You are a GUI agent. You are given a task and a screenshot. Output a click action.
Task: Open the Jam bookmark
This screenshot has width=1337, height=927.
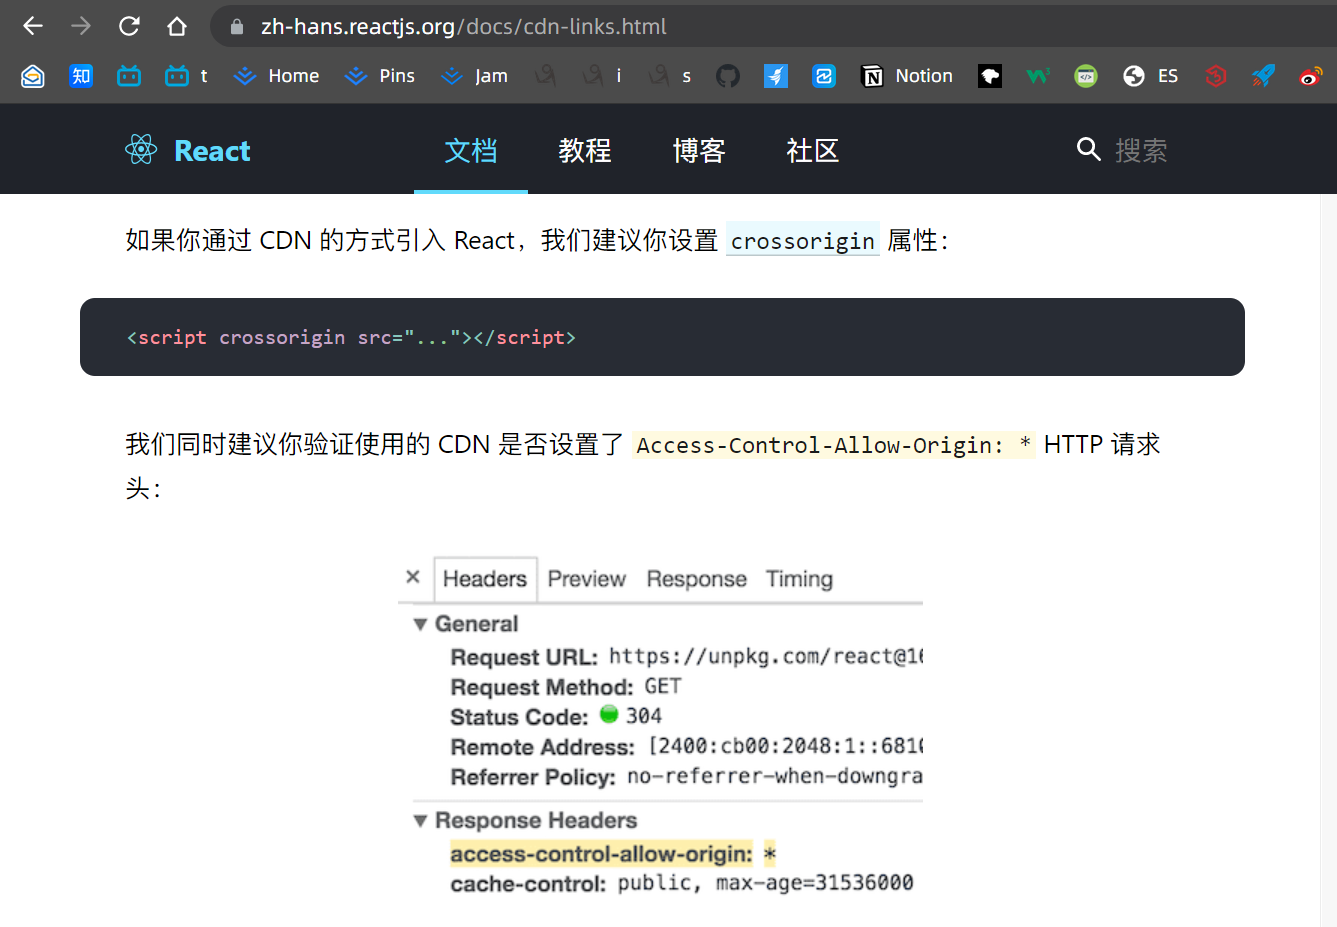(475, 76)
